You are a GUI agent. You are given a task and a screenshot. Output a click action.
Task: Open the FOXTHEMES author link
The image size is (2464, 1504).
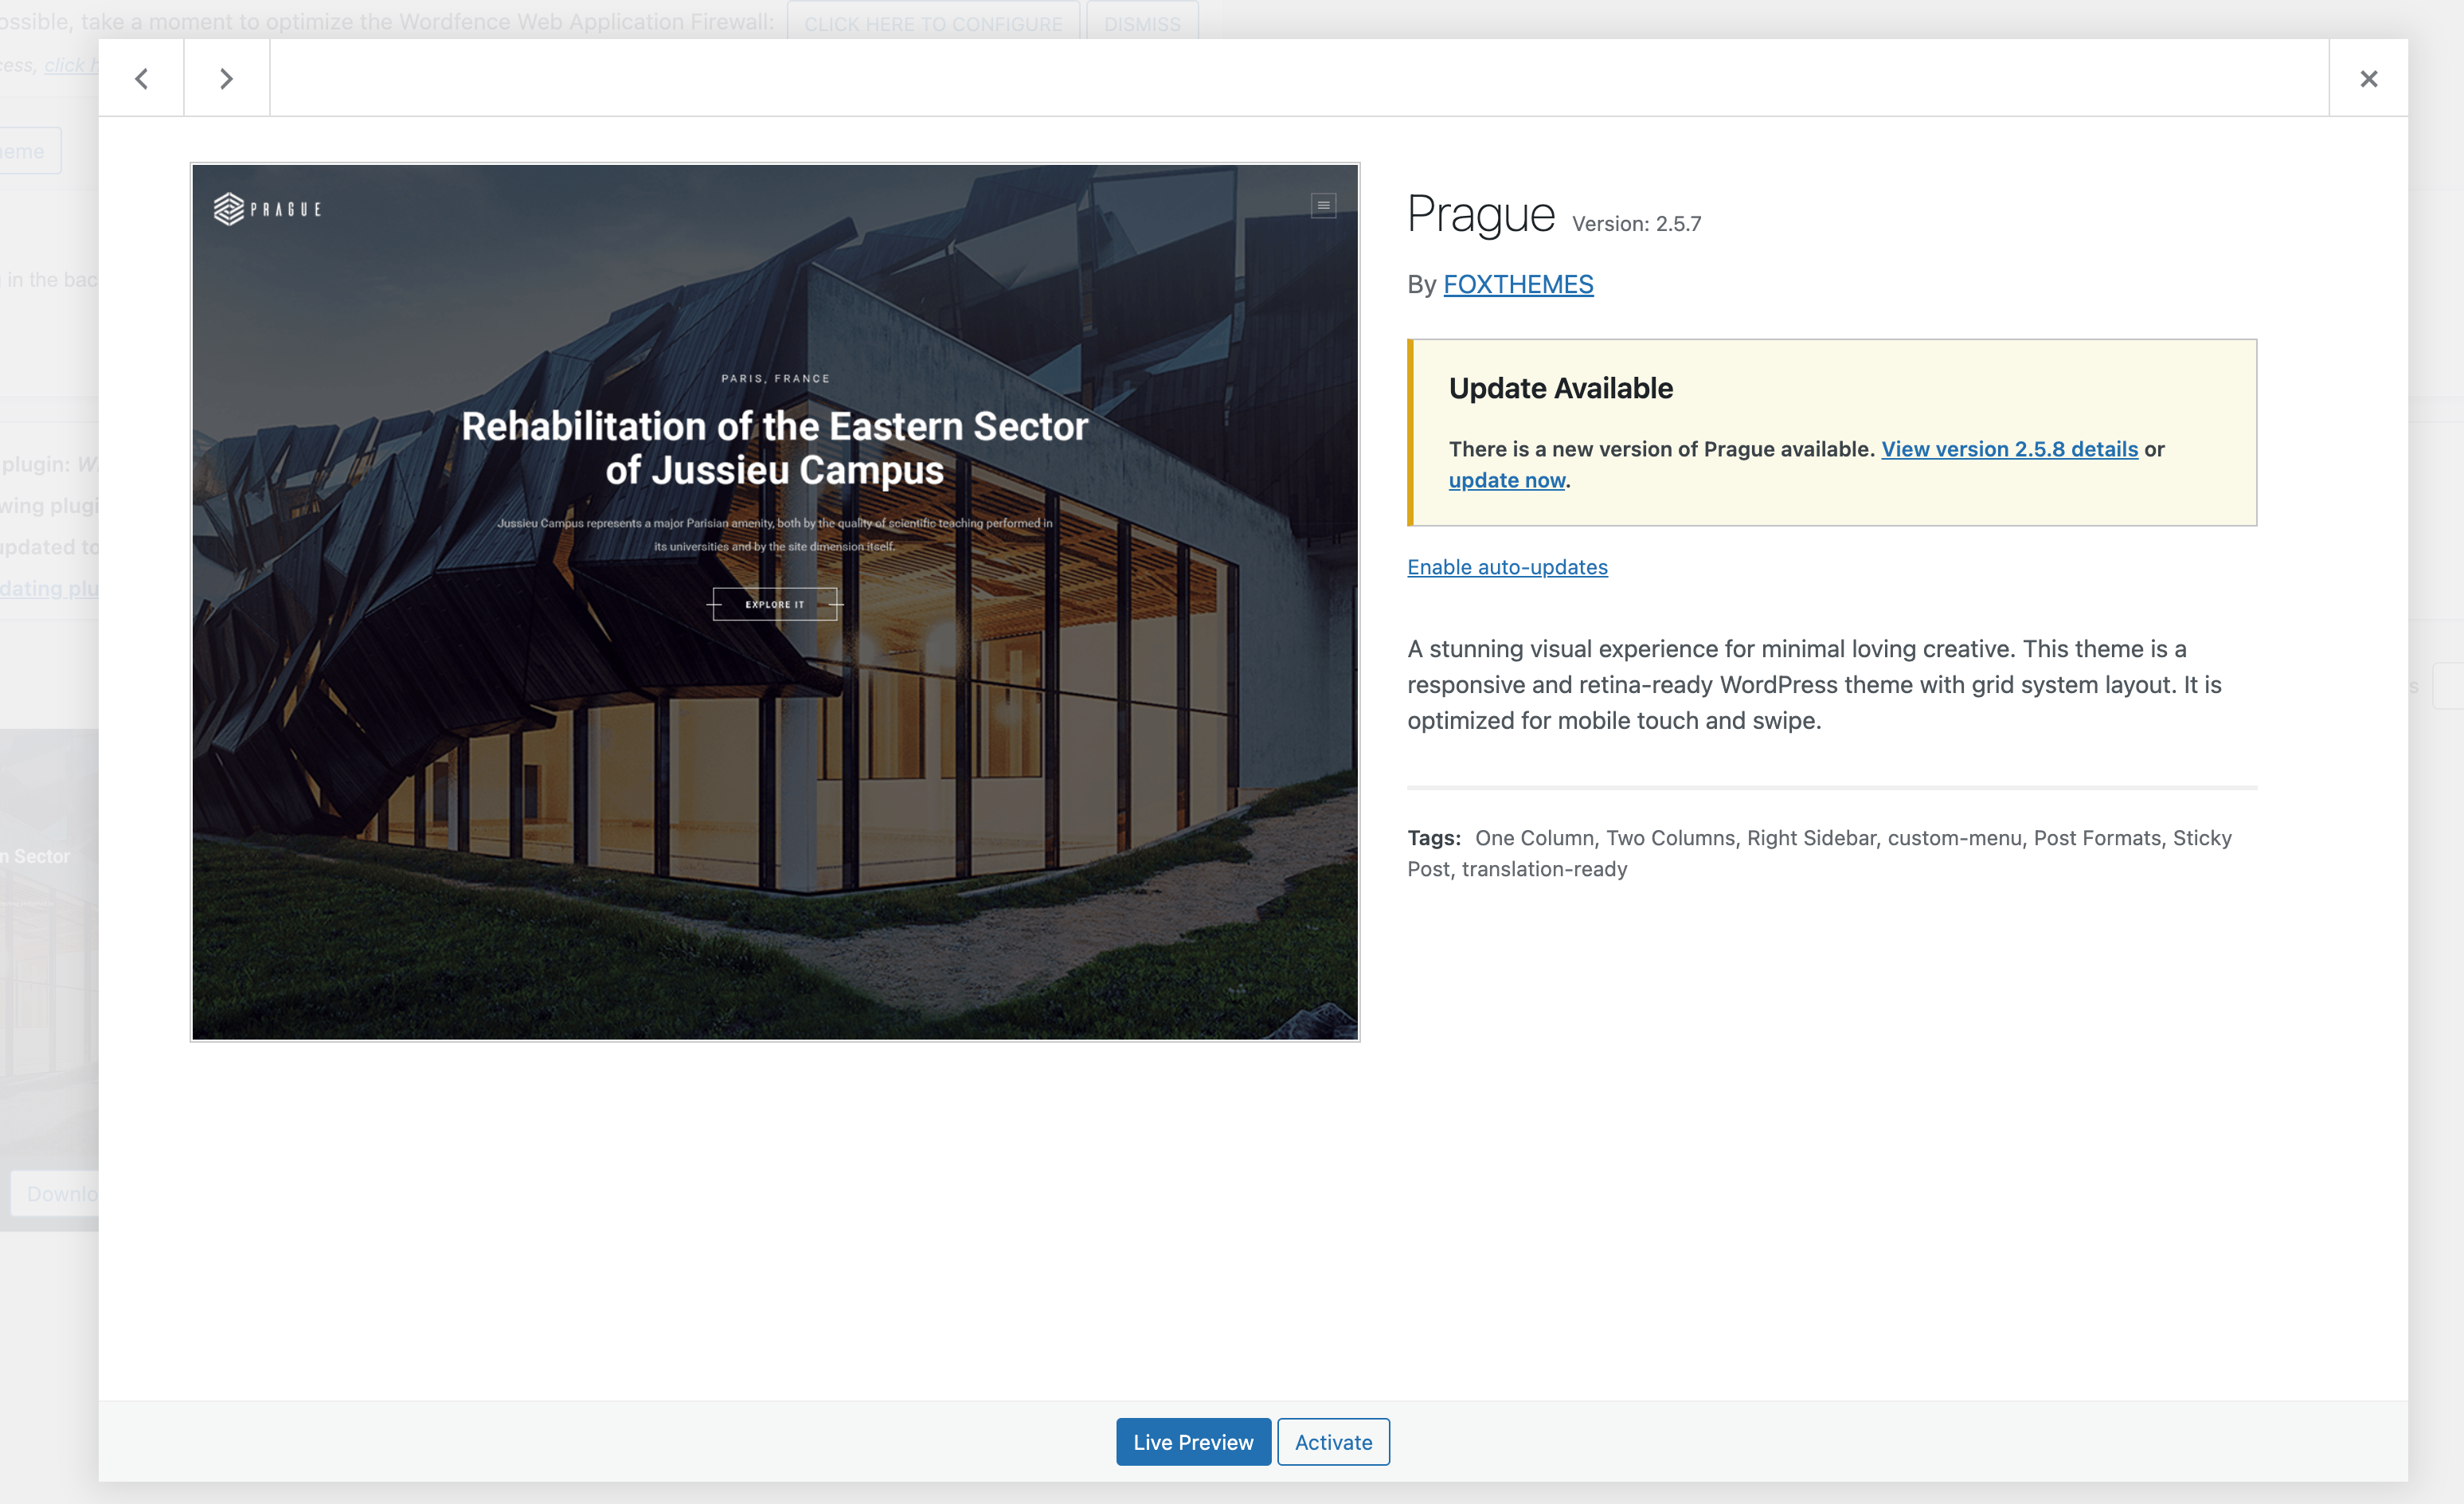1518,284
